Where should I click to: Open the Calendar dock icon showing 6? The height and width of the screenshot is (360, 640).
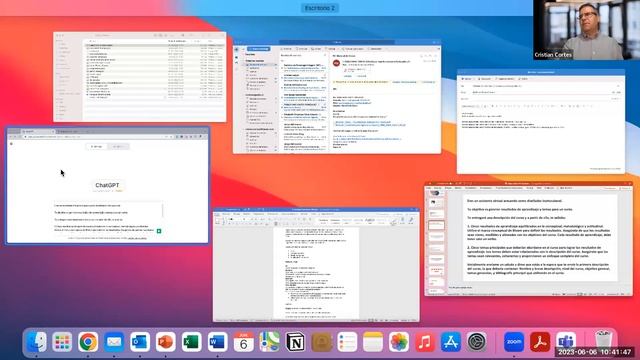point(243,342)
